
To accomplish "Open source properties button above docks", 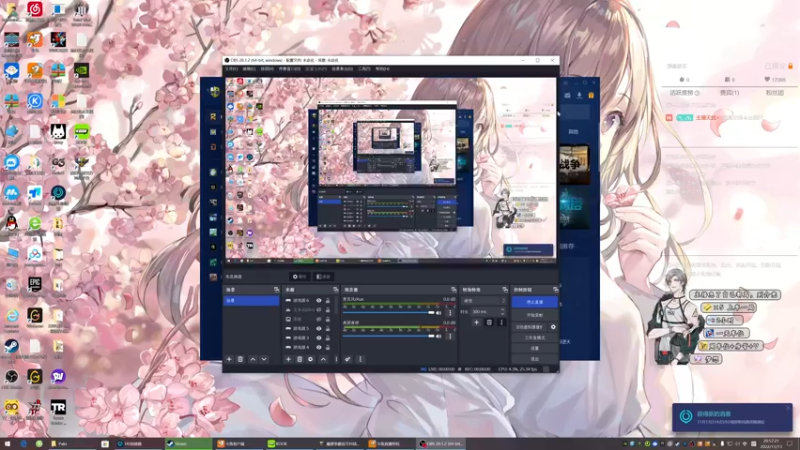I will tap(299, 277).
